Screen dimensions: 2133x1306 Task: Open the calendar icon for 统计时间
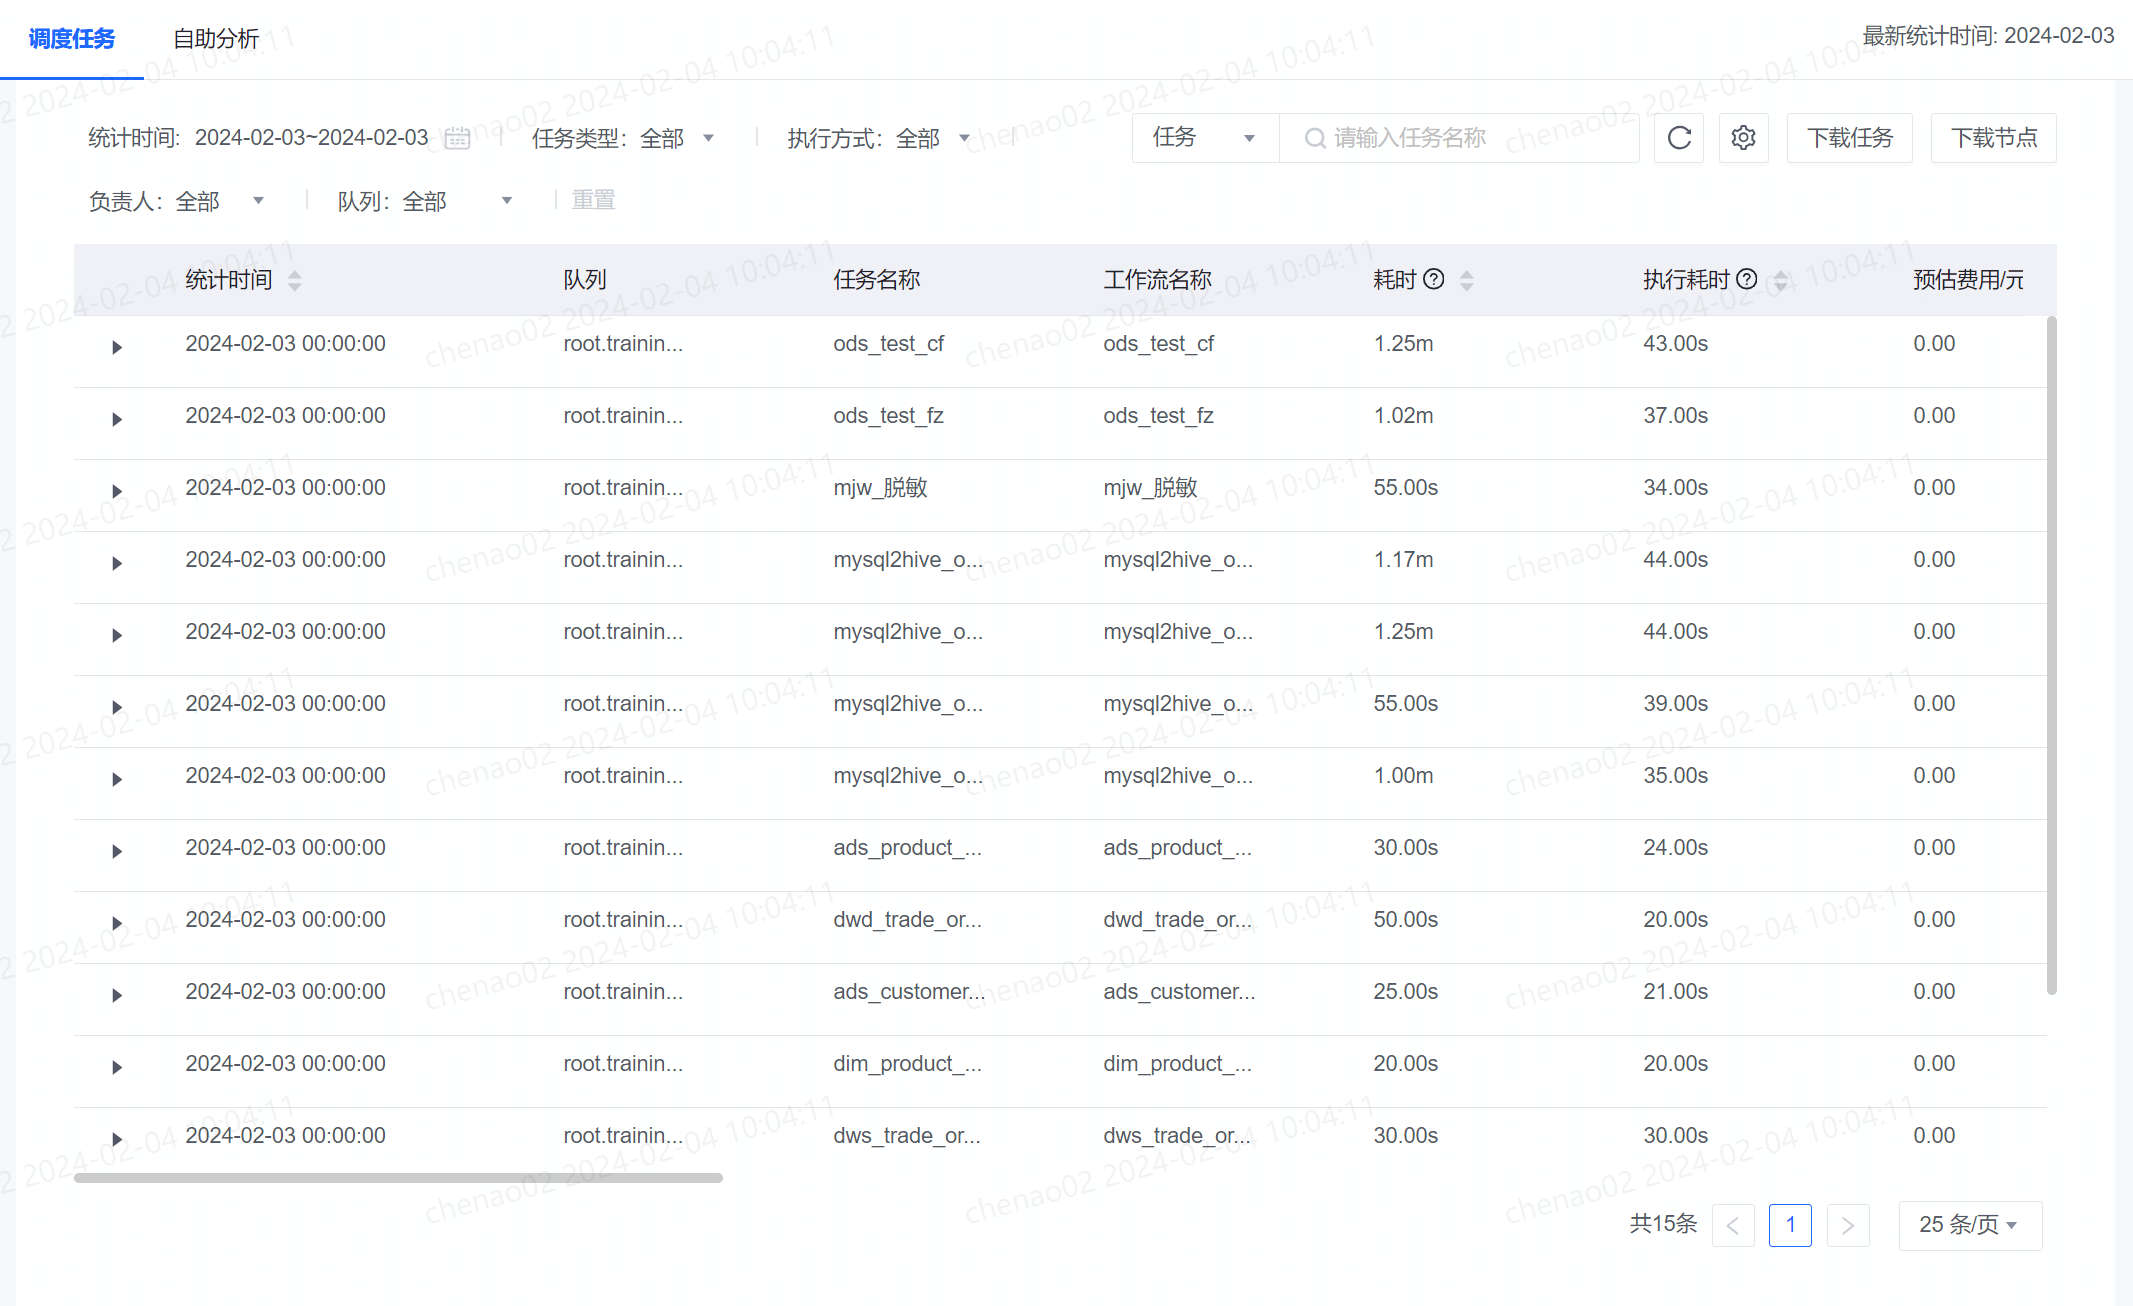click(457, 138)
